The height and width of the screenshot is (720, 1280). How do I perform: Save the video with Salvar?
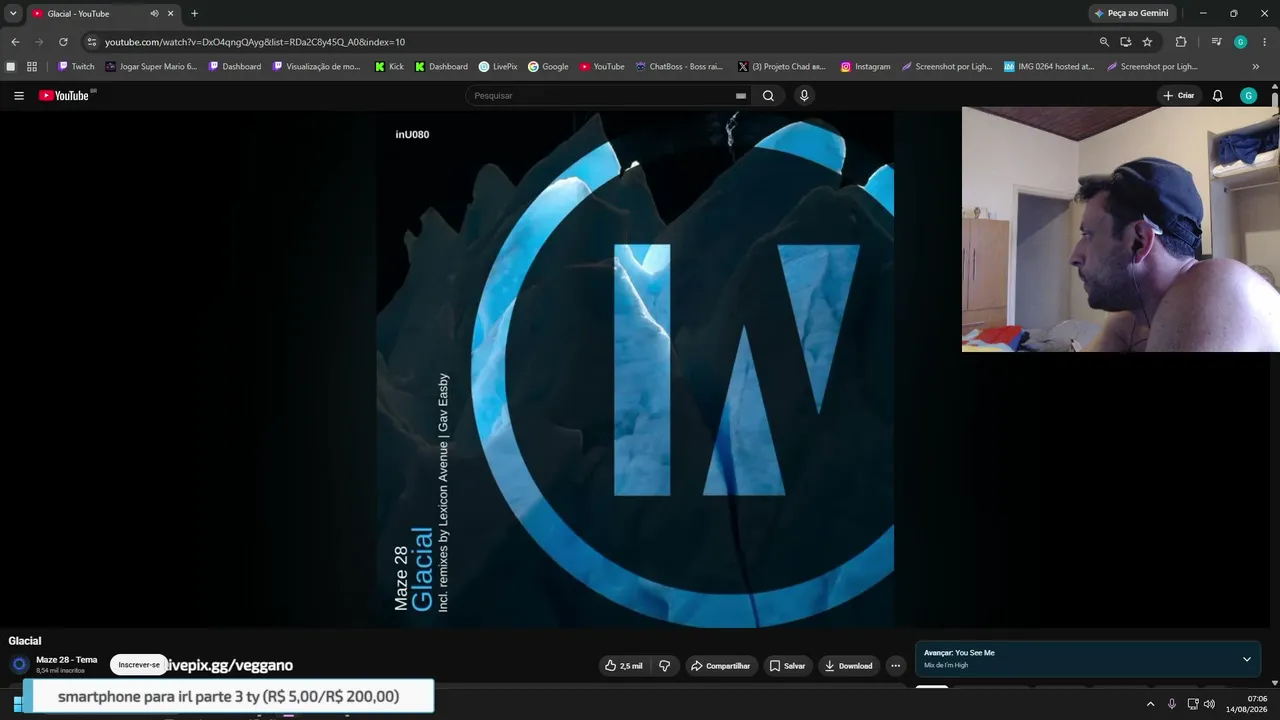click(x=788, y=666)
